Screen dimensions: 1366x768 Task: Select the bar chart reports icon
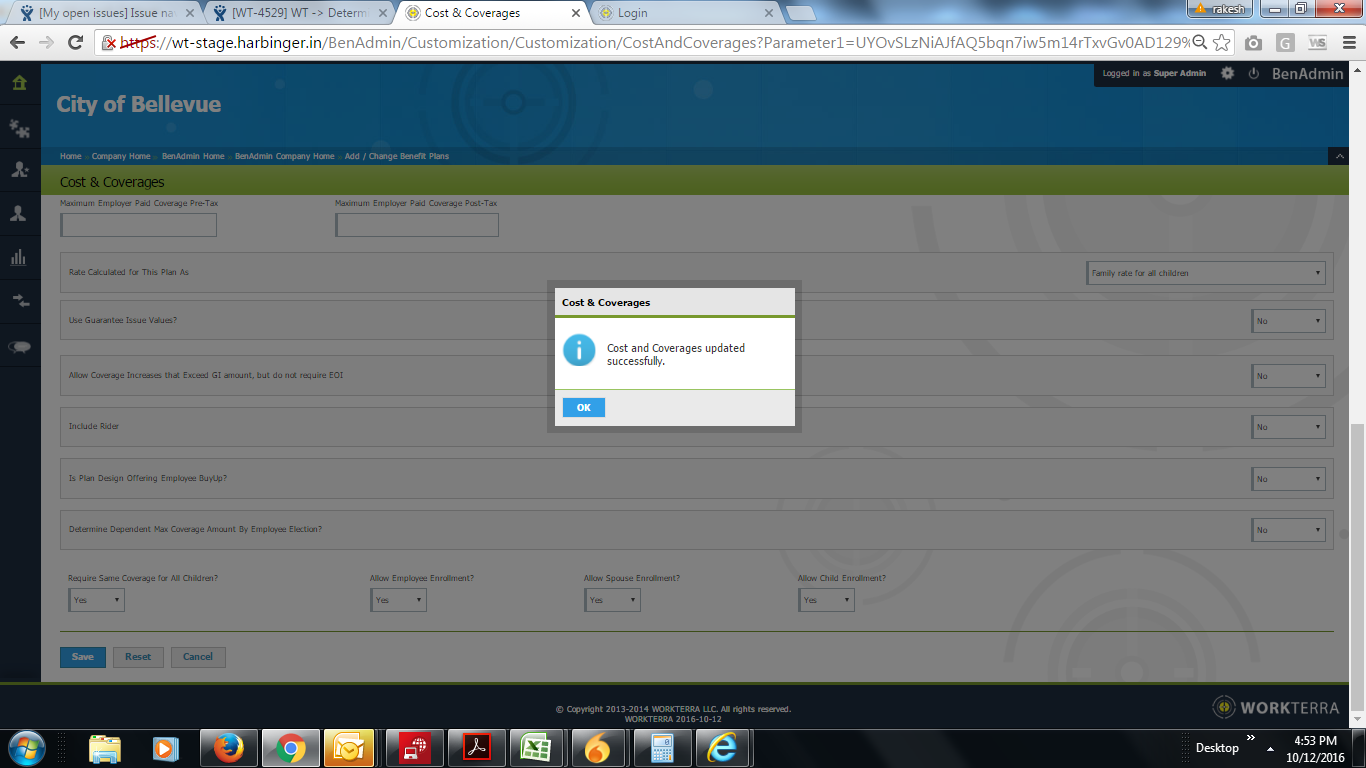19,257
